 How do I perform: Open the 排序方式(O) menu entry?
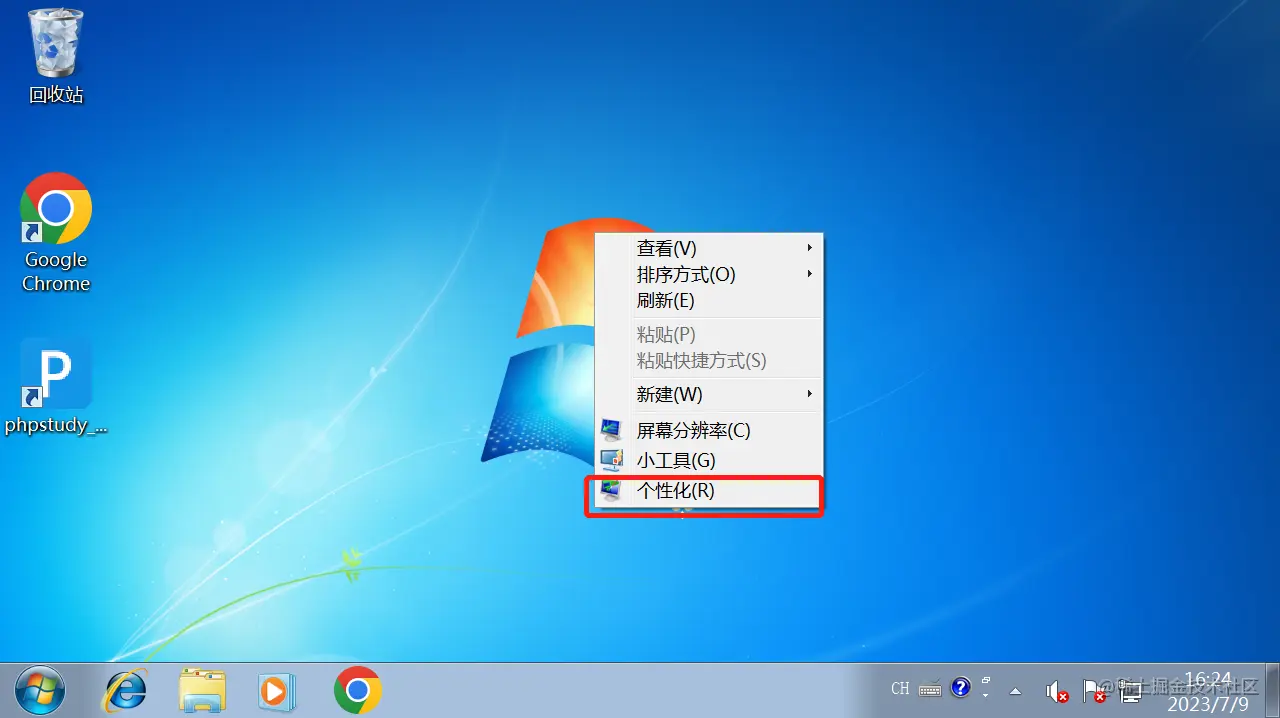tap(709, 274)
